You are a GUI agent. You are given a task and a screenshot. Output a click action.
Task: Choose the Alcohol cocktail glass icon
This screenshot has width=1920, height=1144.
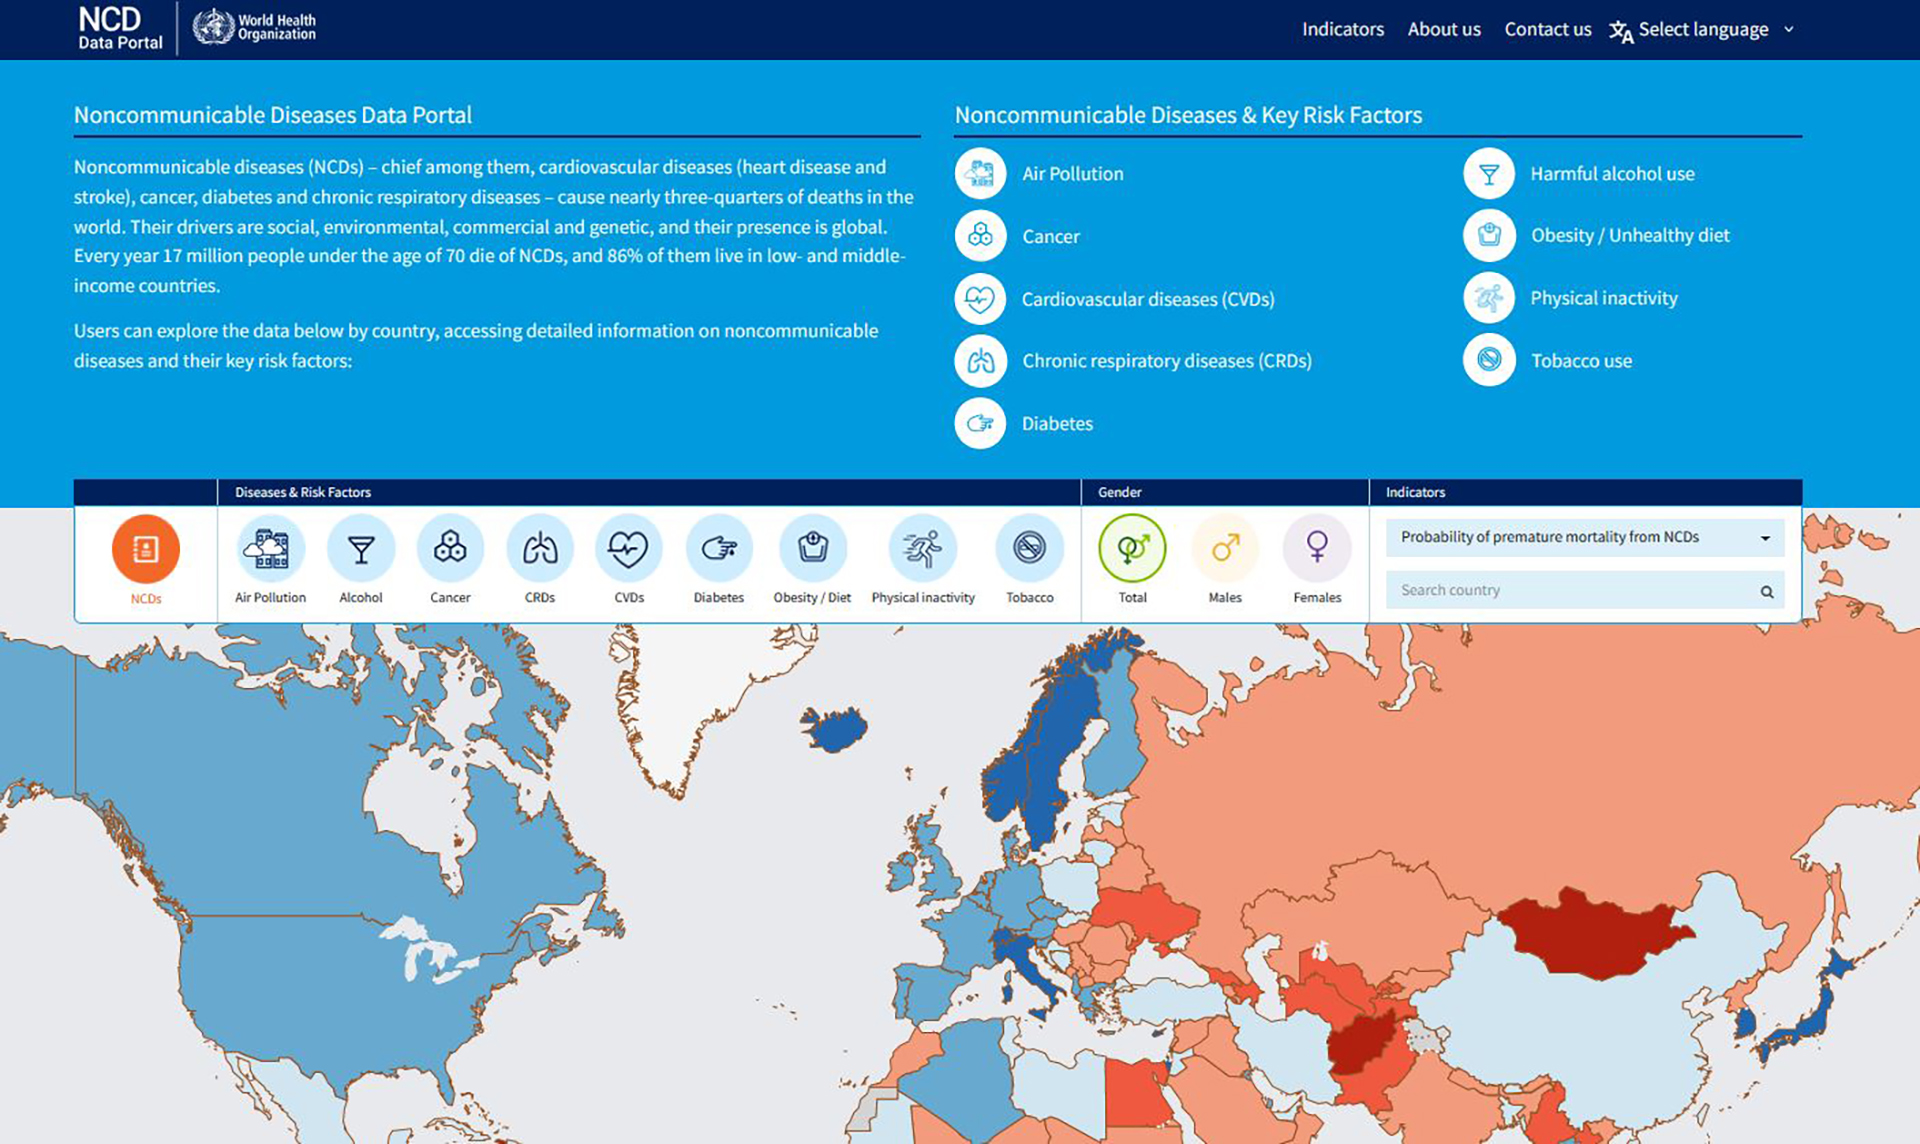(361, 549)
